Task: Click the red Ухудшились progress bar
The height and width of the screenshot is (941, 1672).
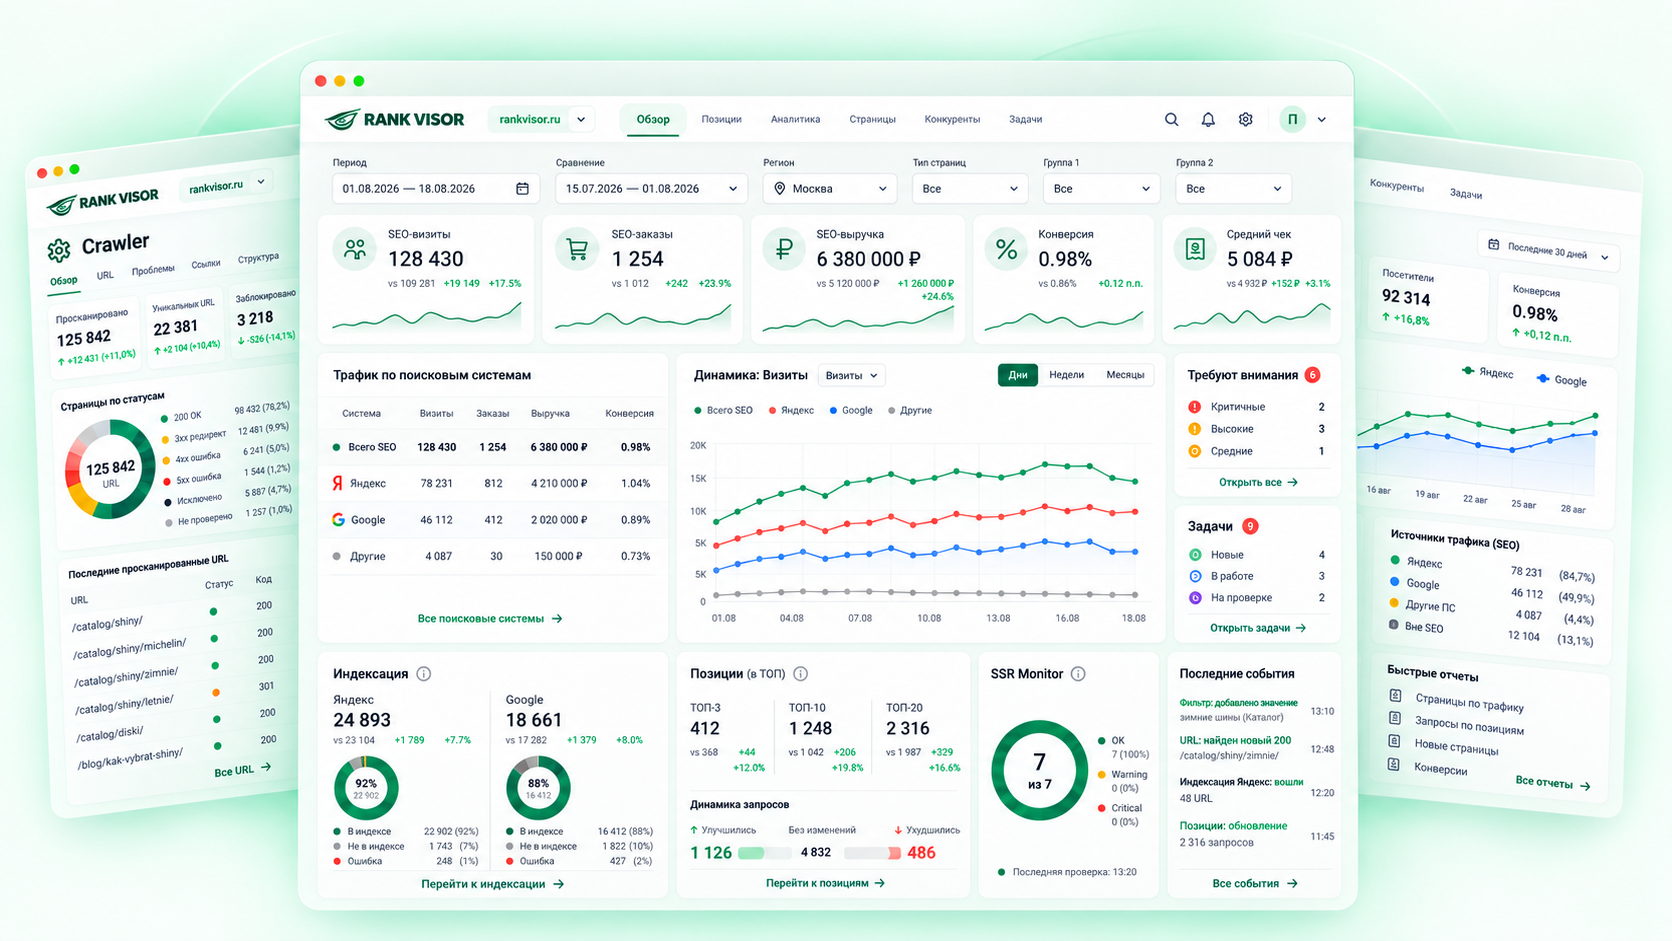Action: pyautogui.click(x=872, y=853)
